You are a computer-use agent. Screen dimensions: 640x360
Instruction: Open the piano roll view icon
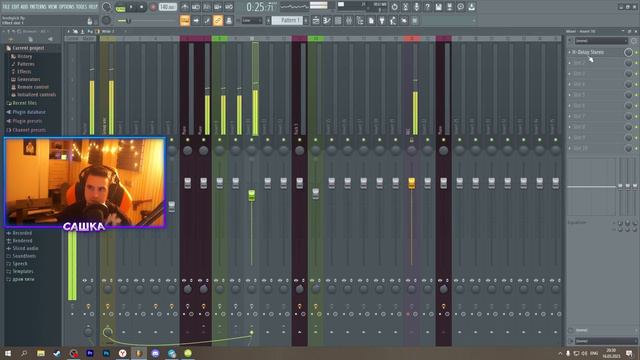pos(327,20)
